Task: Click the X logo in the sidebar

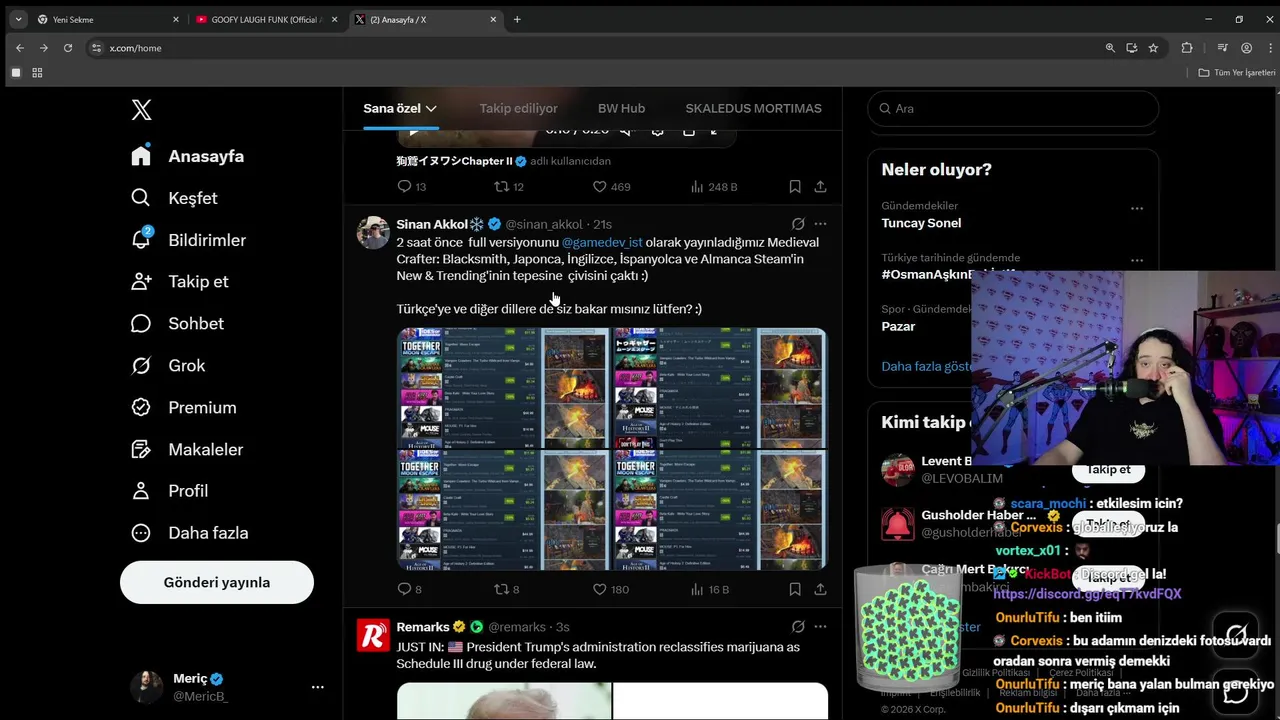Action: click(x=142, y=110)
